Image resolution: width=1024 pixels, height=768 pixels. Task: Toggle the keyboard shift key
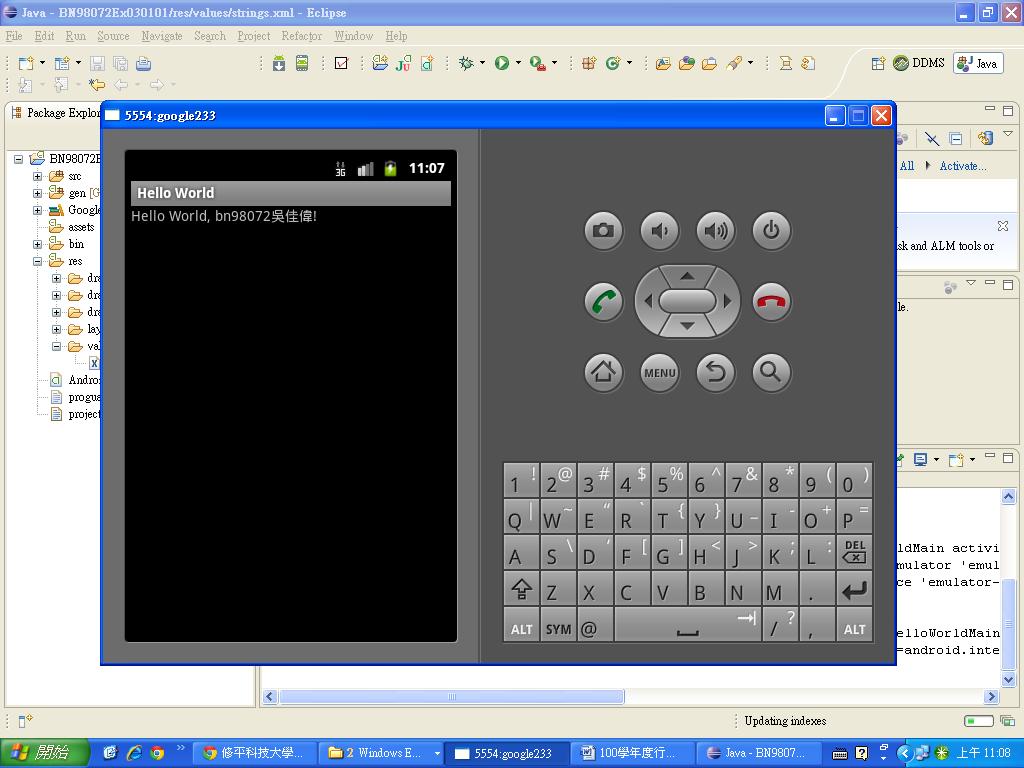click(x=521, y=590)
